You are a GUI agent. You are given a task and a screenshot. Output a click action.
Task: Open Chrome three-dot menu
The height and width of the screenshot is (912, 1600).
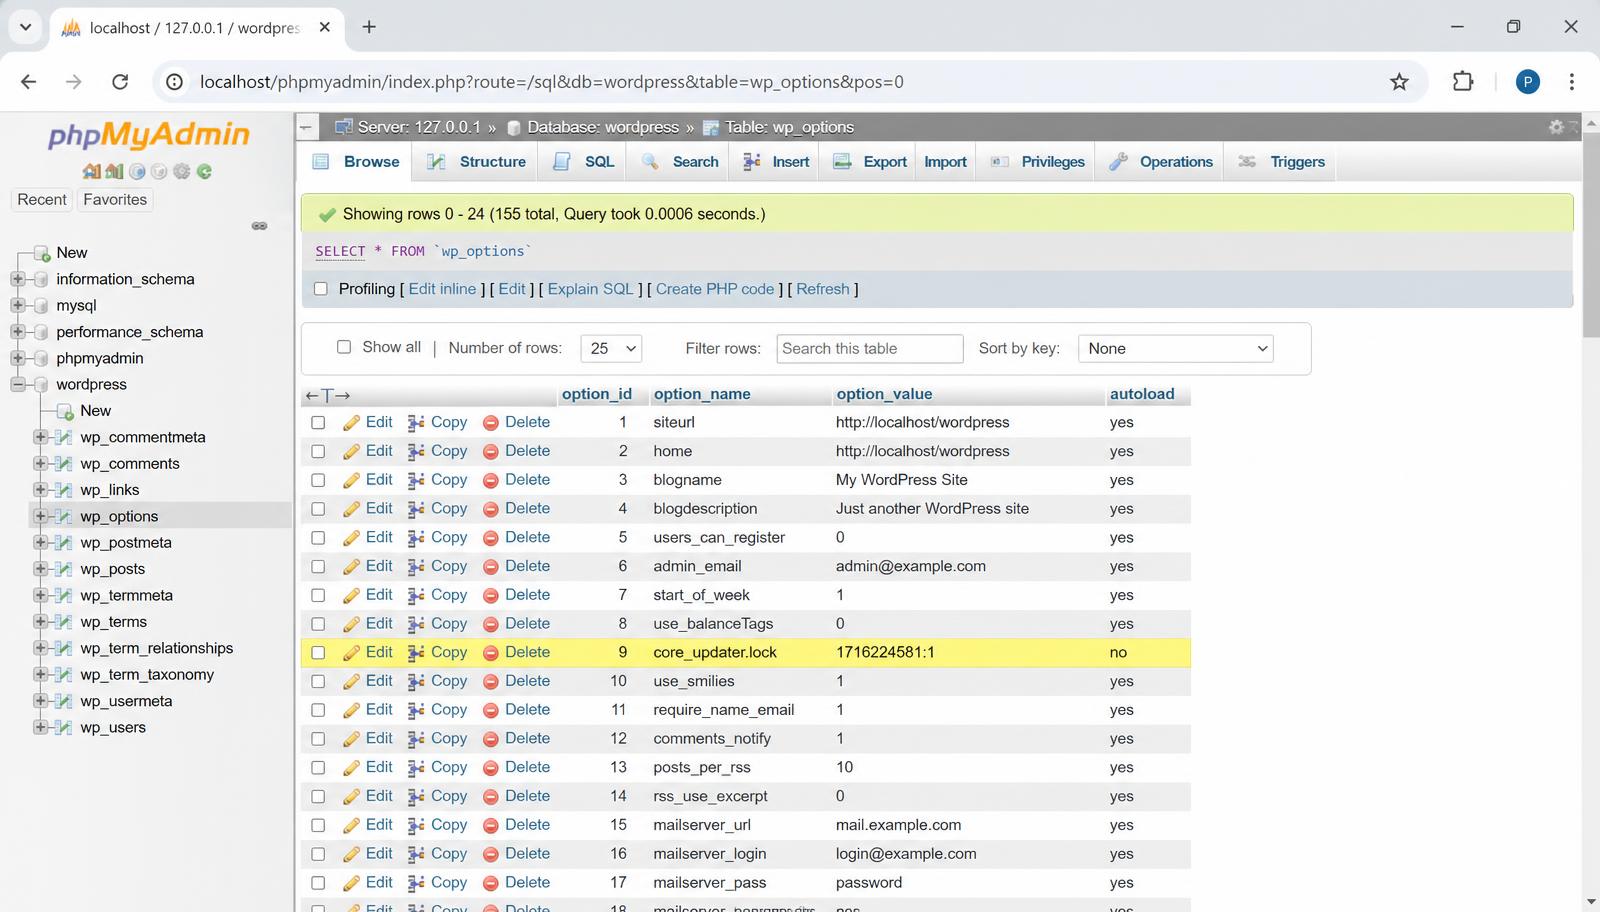(x=1572, y=82)
